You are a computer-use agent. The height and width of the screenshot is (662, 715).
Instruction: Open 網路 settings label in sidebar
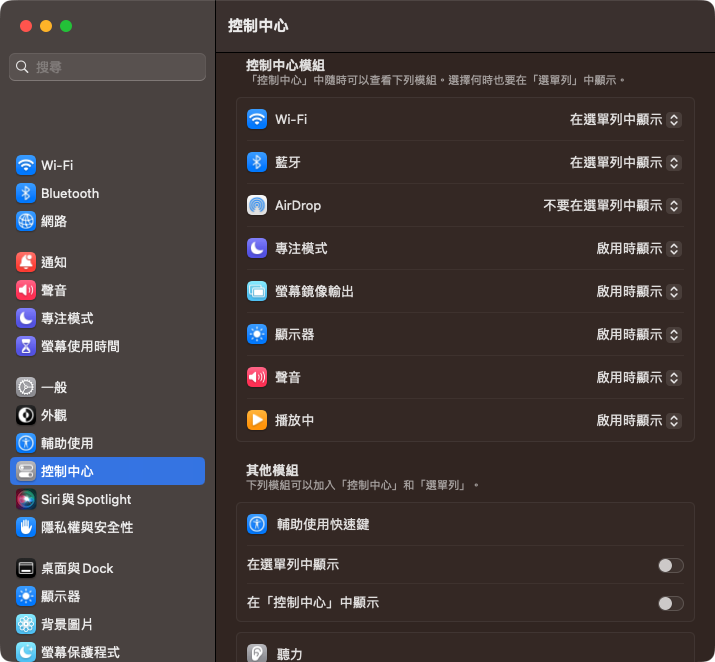click(x=54, y=221)
